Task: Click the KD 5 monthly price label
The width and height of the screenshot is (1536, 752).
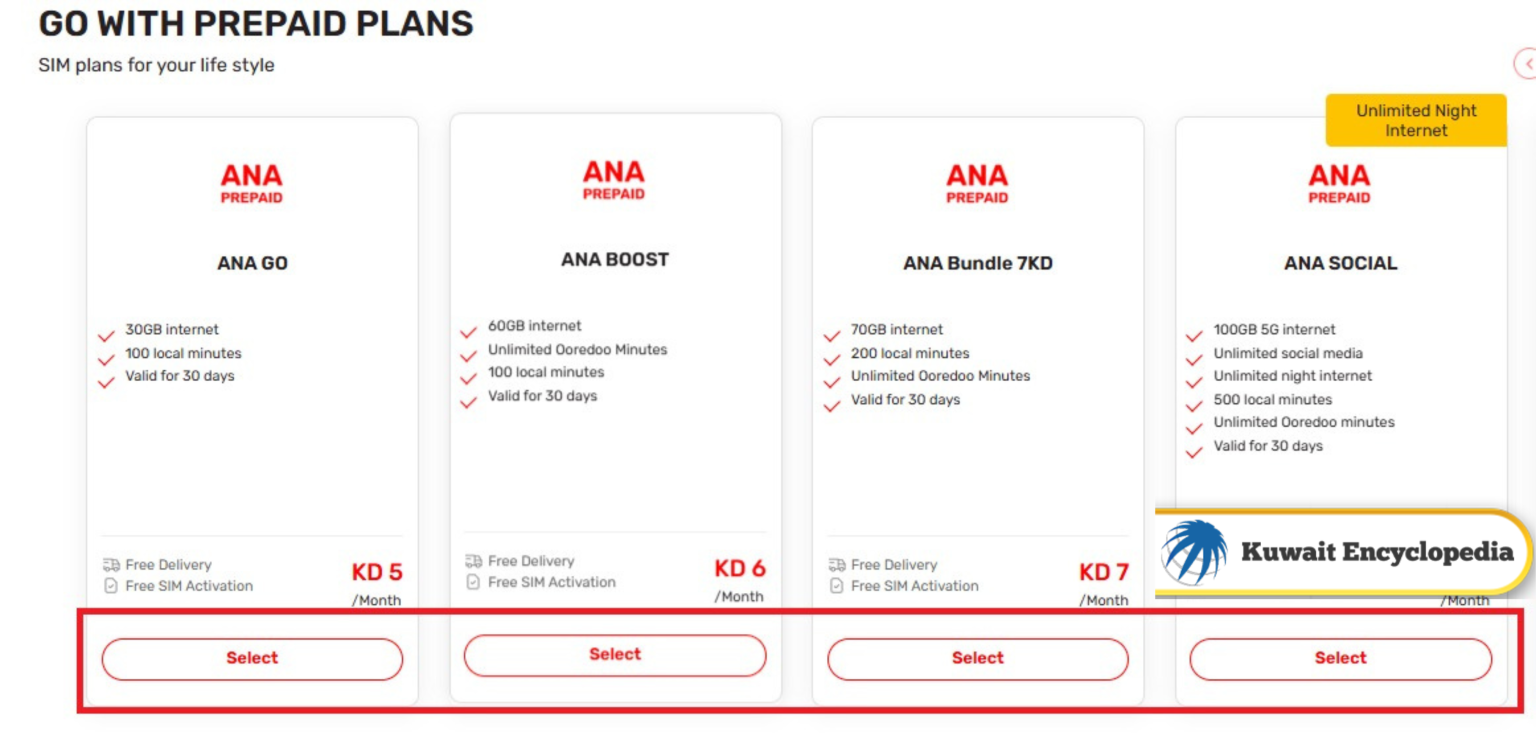Action: point(377,572)
